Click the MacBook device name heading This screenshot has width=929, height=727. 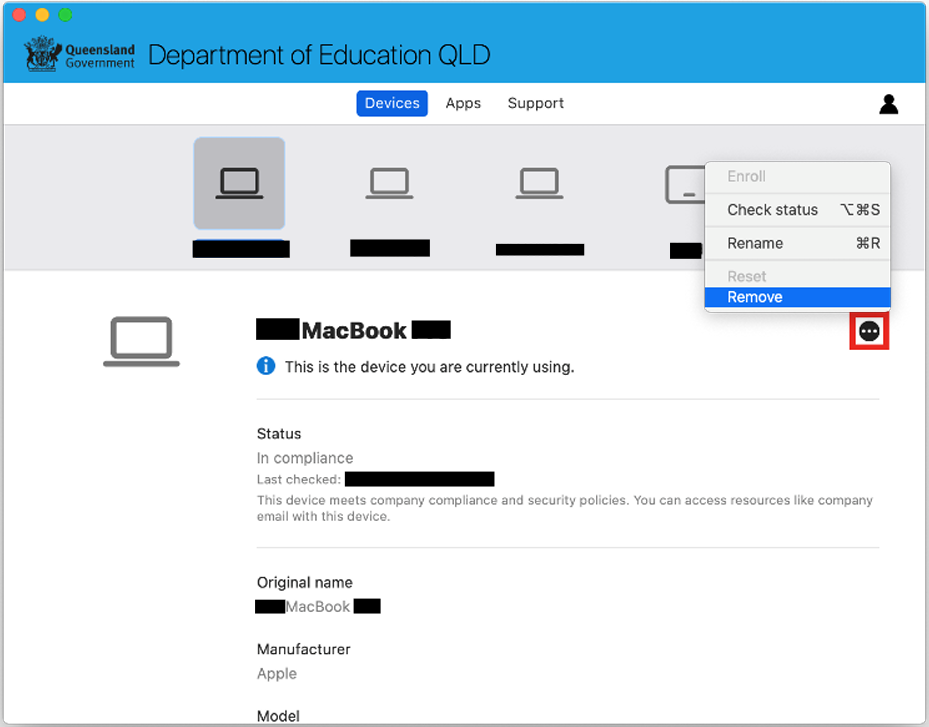click(x=354, y=330)
